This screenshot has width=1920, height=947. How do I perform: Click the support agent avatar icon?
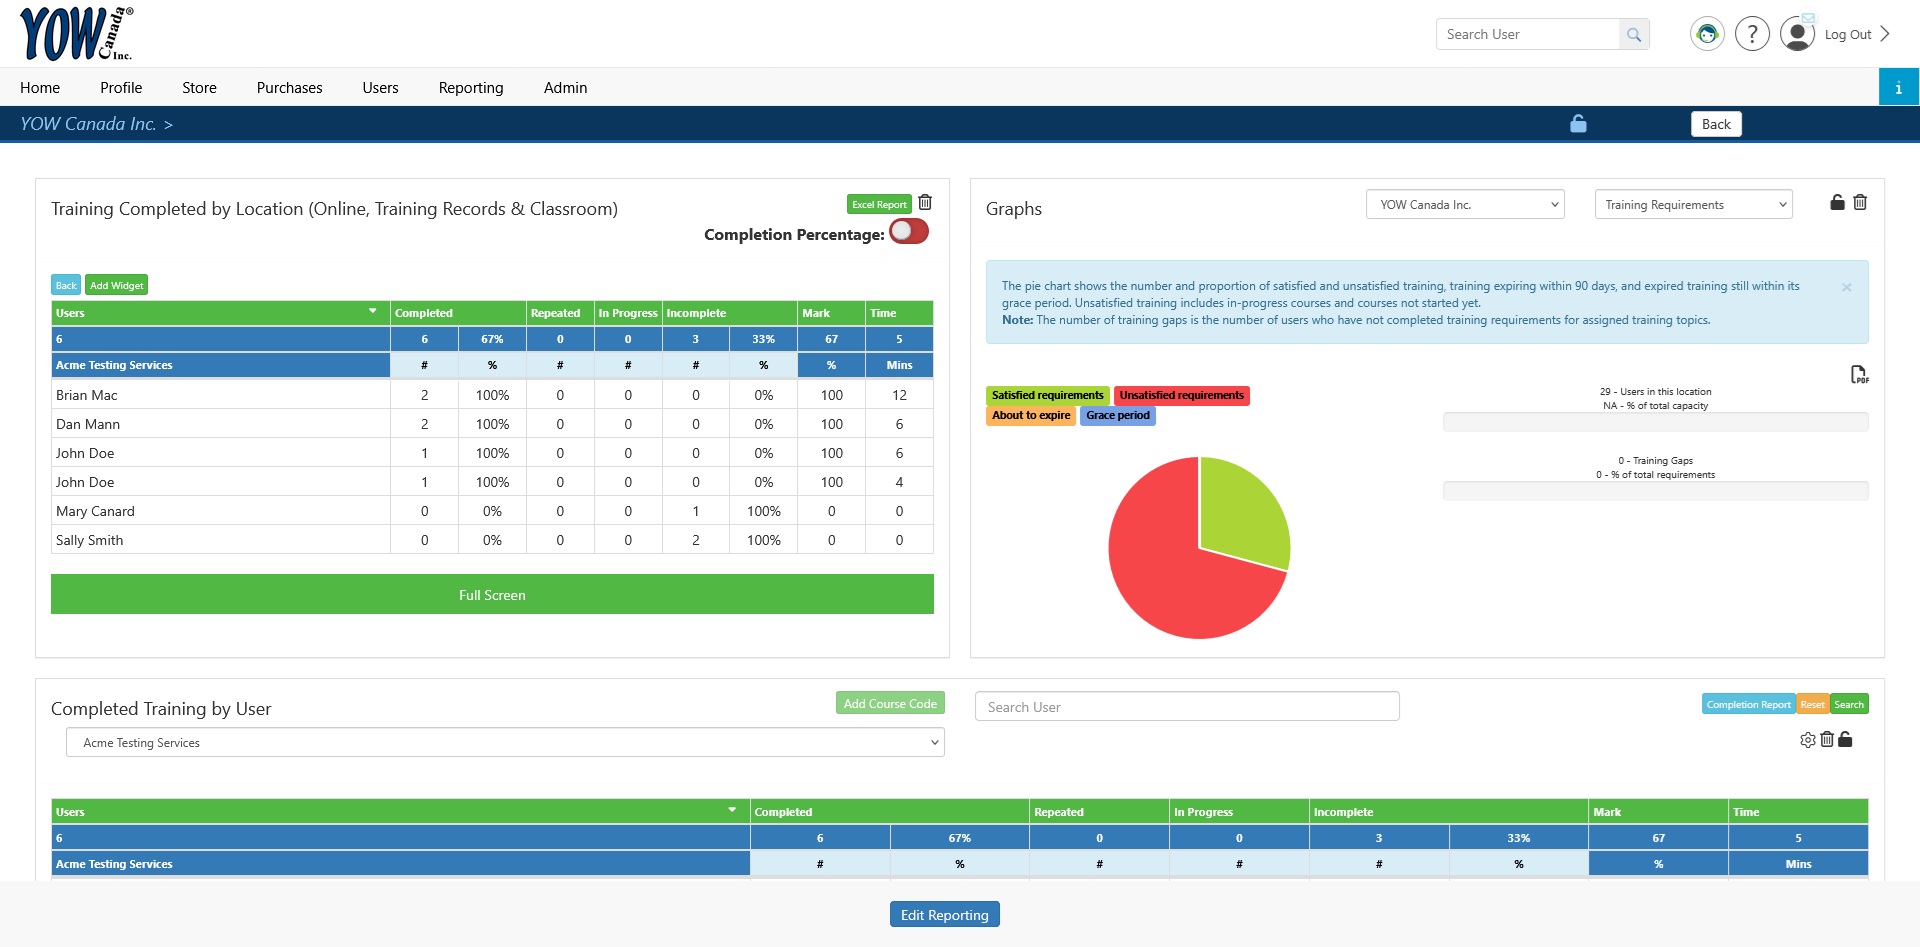(1707, 34)
